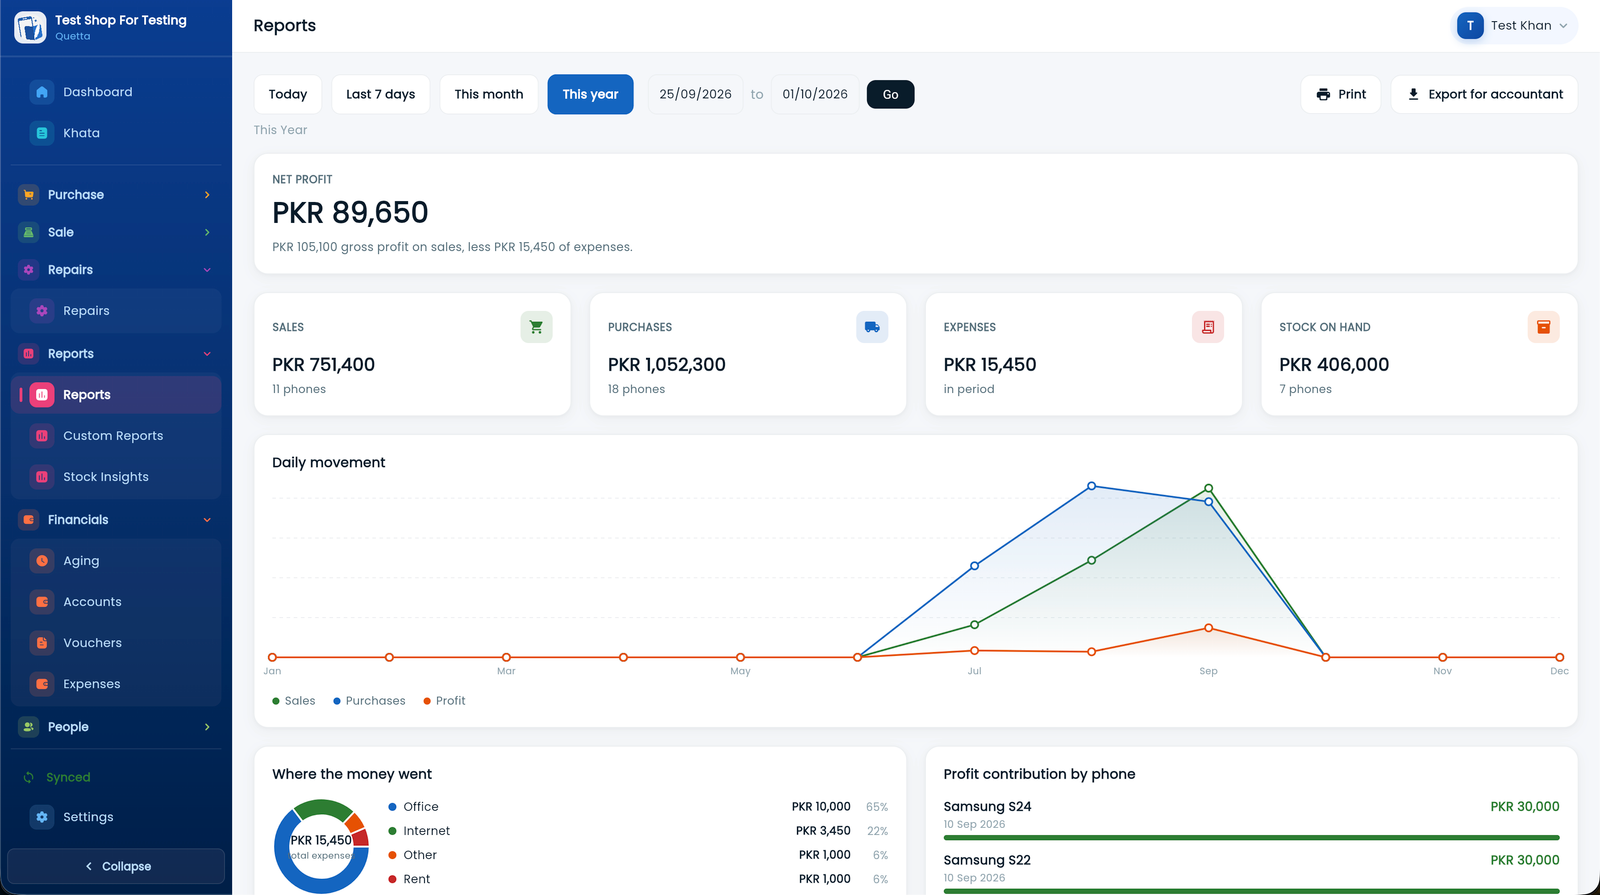
Task: Click the Test Khan avatar icon
Action: [1470, 26]
